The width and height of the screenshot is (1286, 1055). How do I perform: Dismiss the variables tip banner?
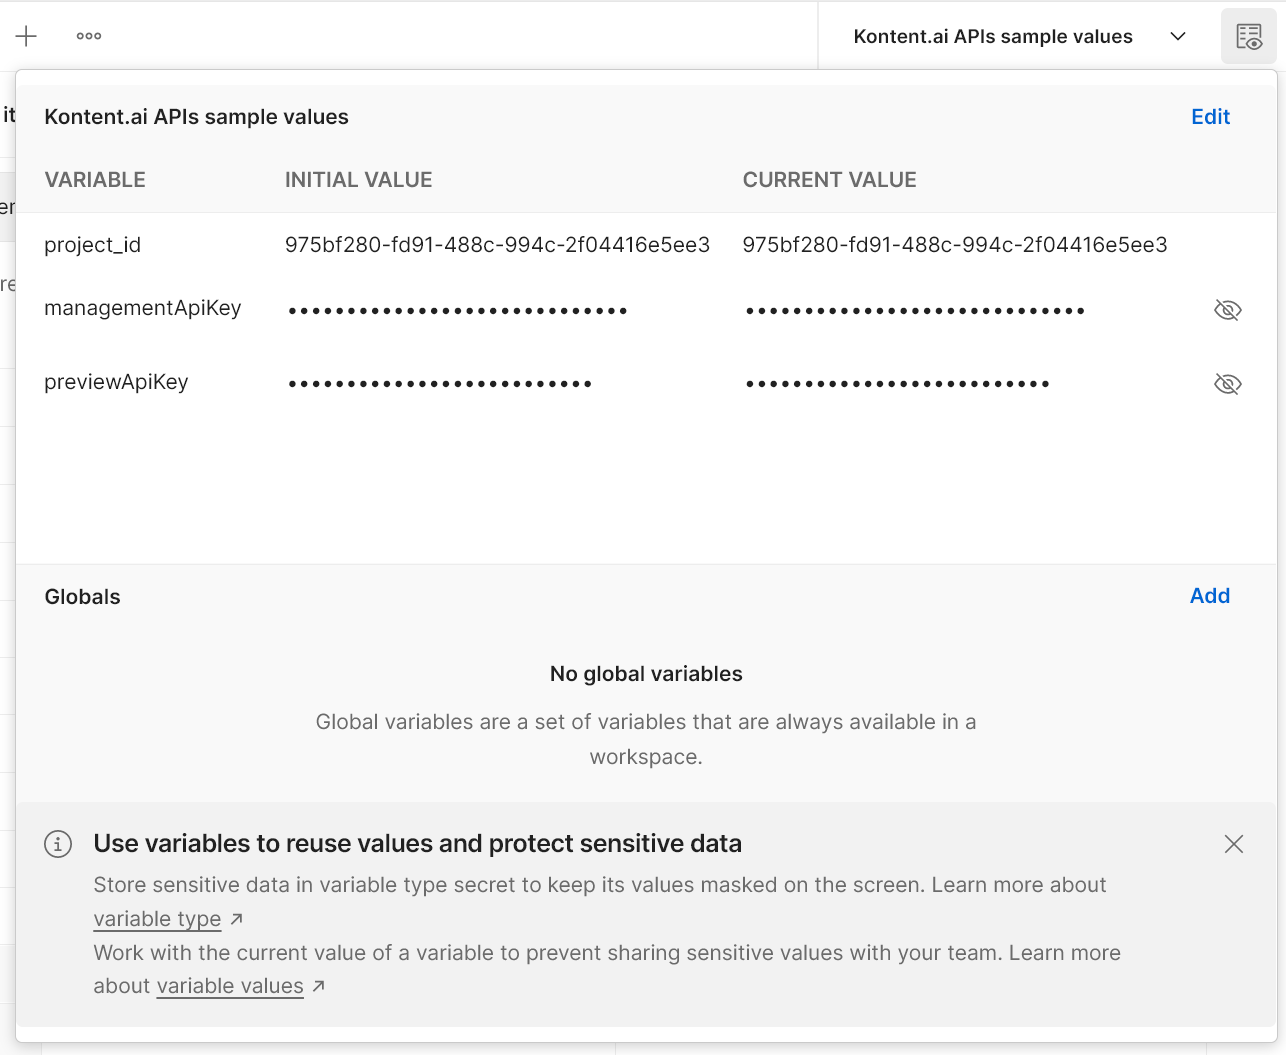pos(1233,844)
